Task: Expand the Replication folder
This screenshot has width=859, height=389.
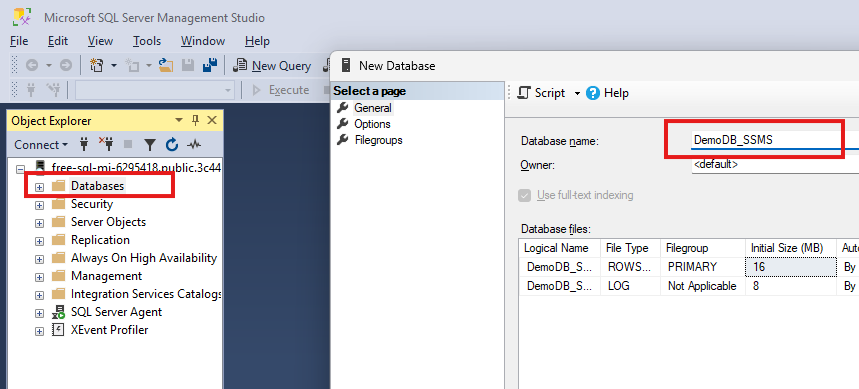Action: pos(39,241)
